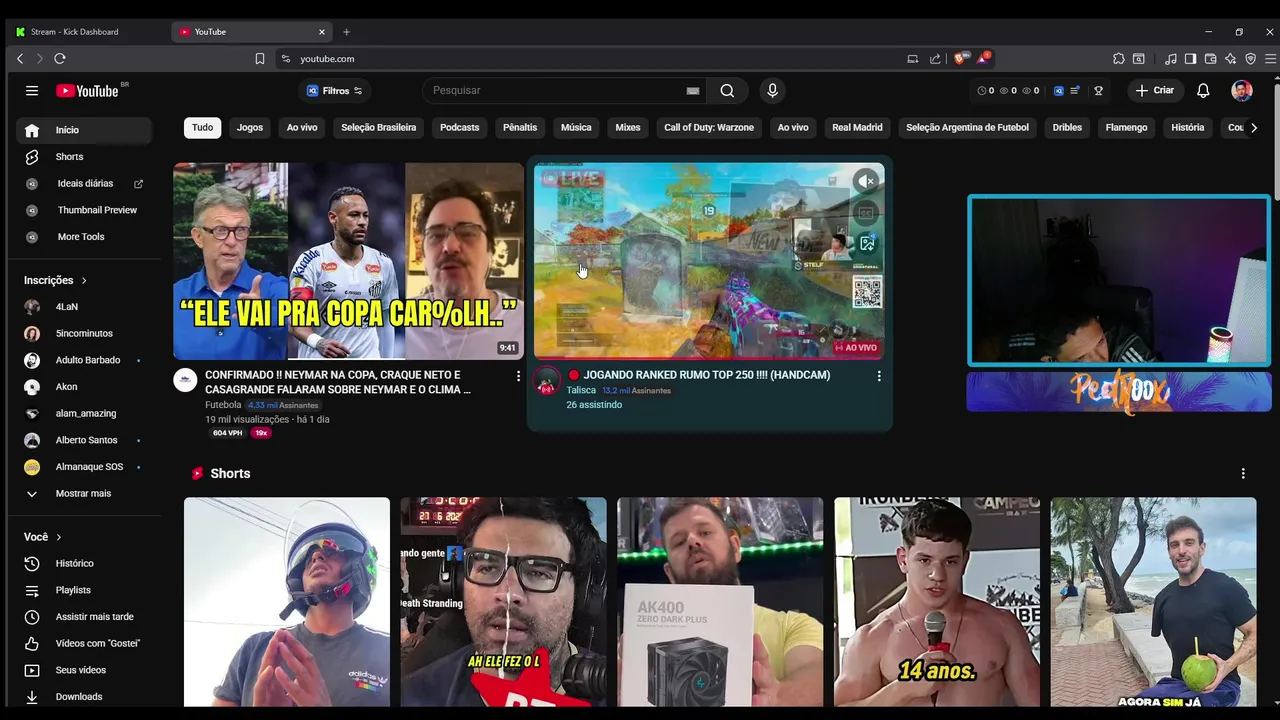The image size is (1280, 720).
Task: Open the Brave media playlist music icon
Action: point(1171,59)
